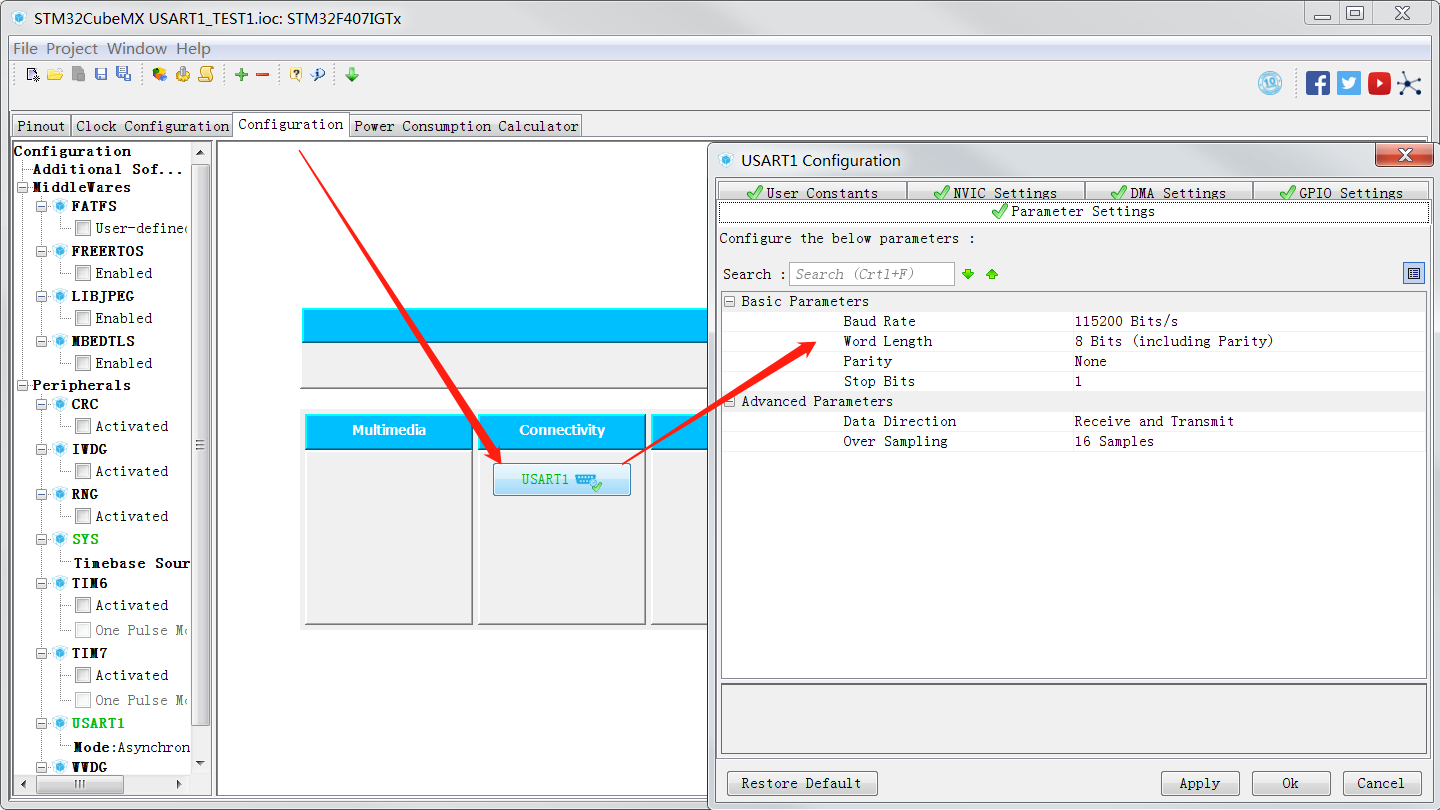This screenshot has width=1440, height=810.
Task: Activate the TIM7 checkbox
Action: point(83,675)
